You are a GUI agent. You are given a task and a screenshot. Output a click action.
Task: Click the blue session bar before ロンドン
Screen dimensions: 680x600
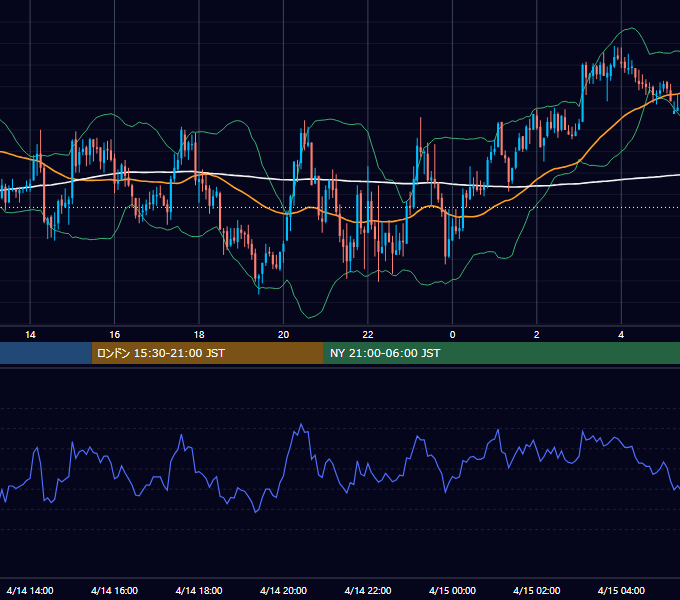[46, 353]
